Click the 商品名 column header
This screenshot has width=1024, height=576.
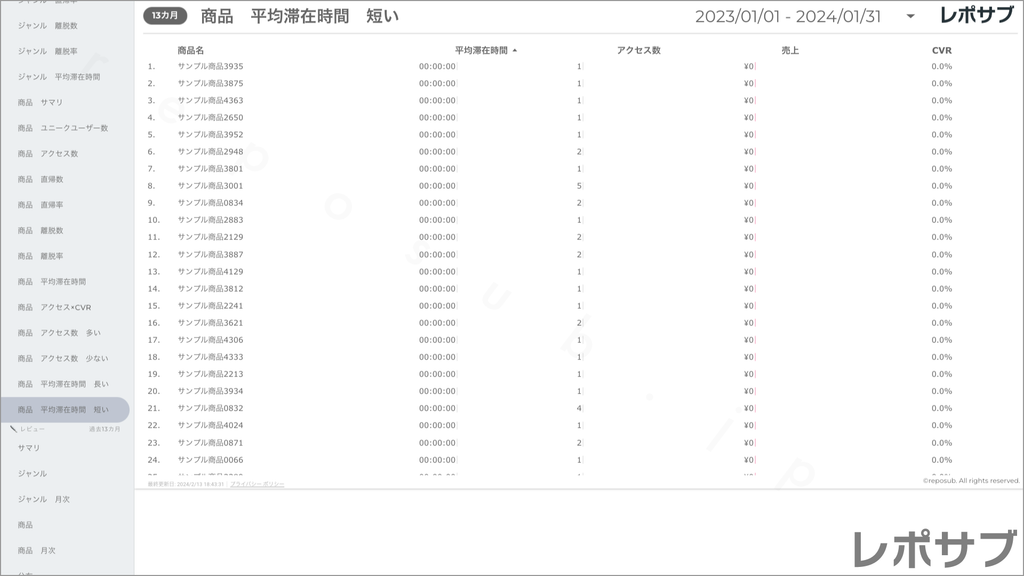click(x=191, y=50)
